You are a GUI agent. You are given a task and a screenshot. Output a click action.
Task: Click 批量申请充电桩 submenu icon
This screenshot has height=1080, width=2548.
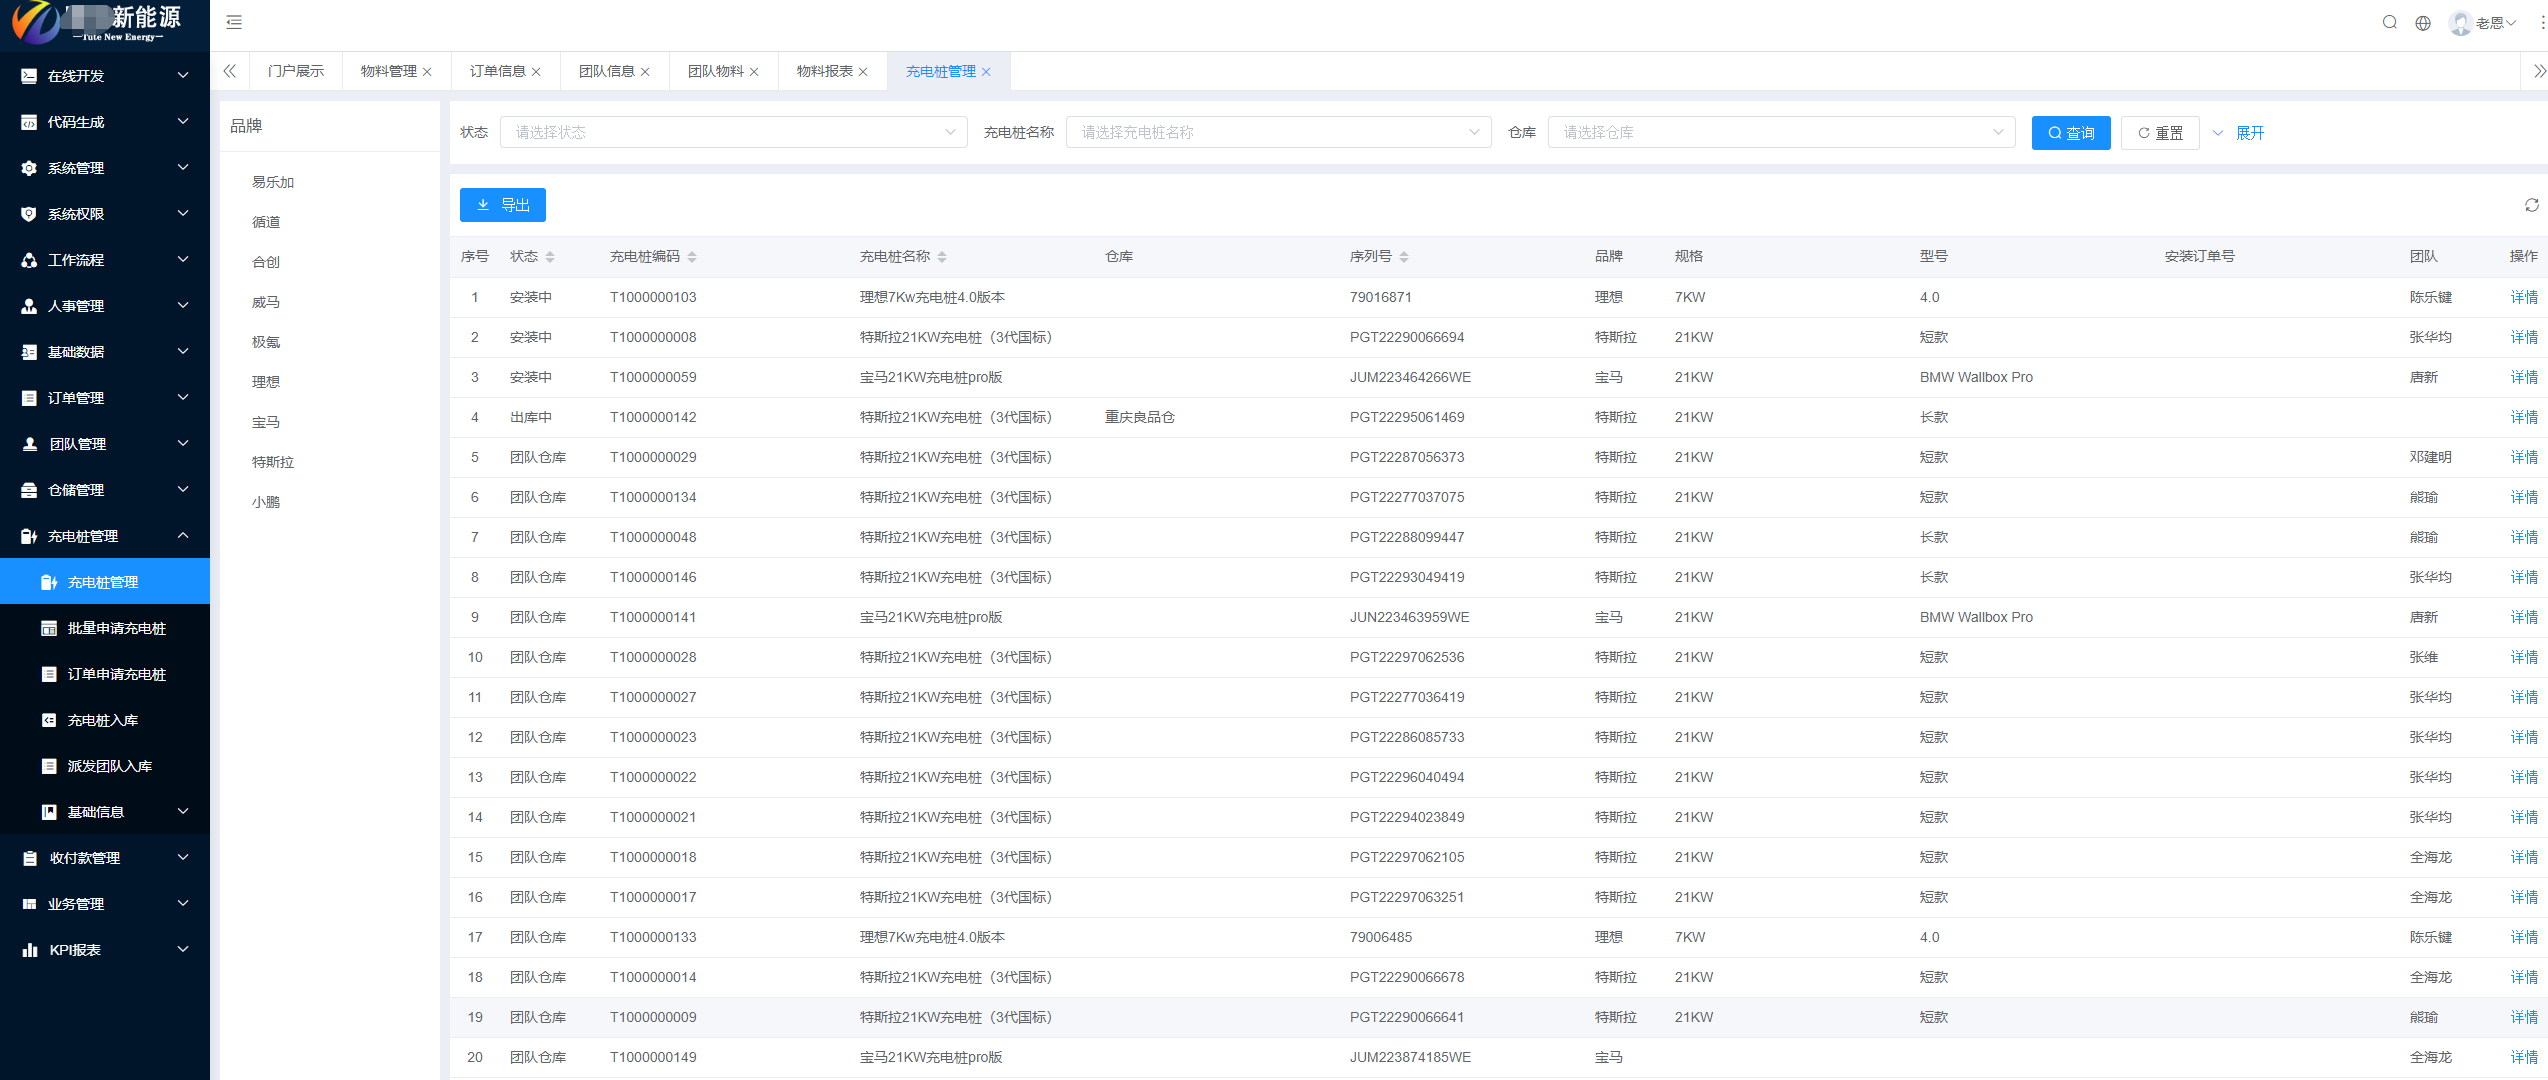pyautogui.click(x=49, y=628)
